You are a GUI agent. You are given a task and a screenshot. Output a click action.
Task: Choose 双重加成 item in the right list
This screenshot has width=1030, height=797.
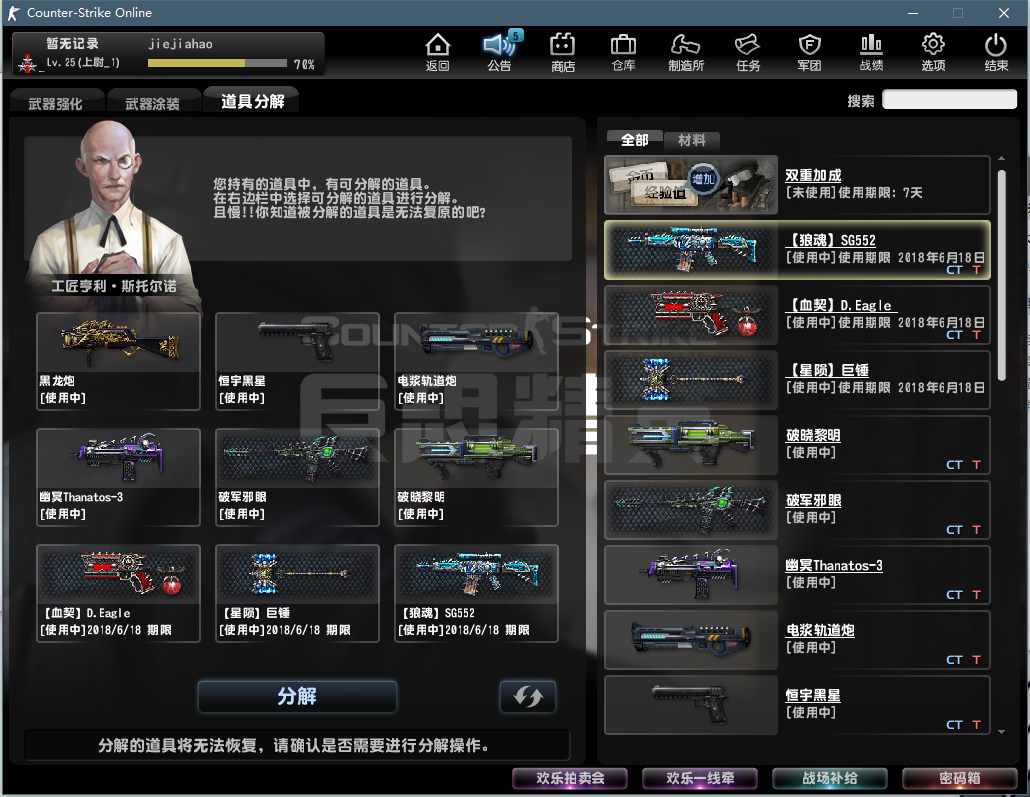pos(797,185)
